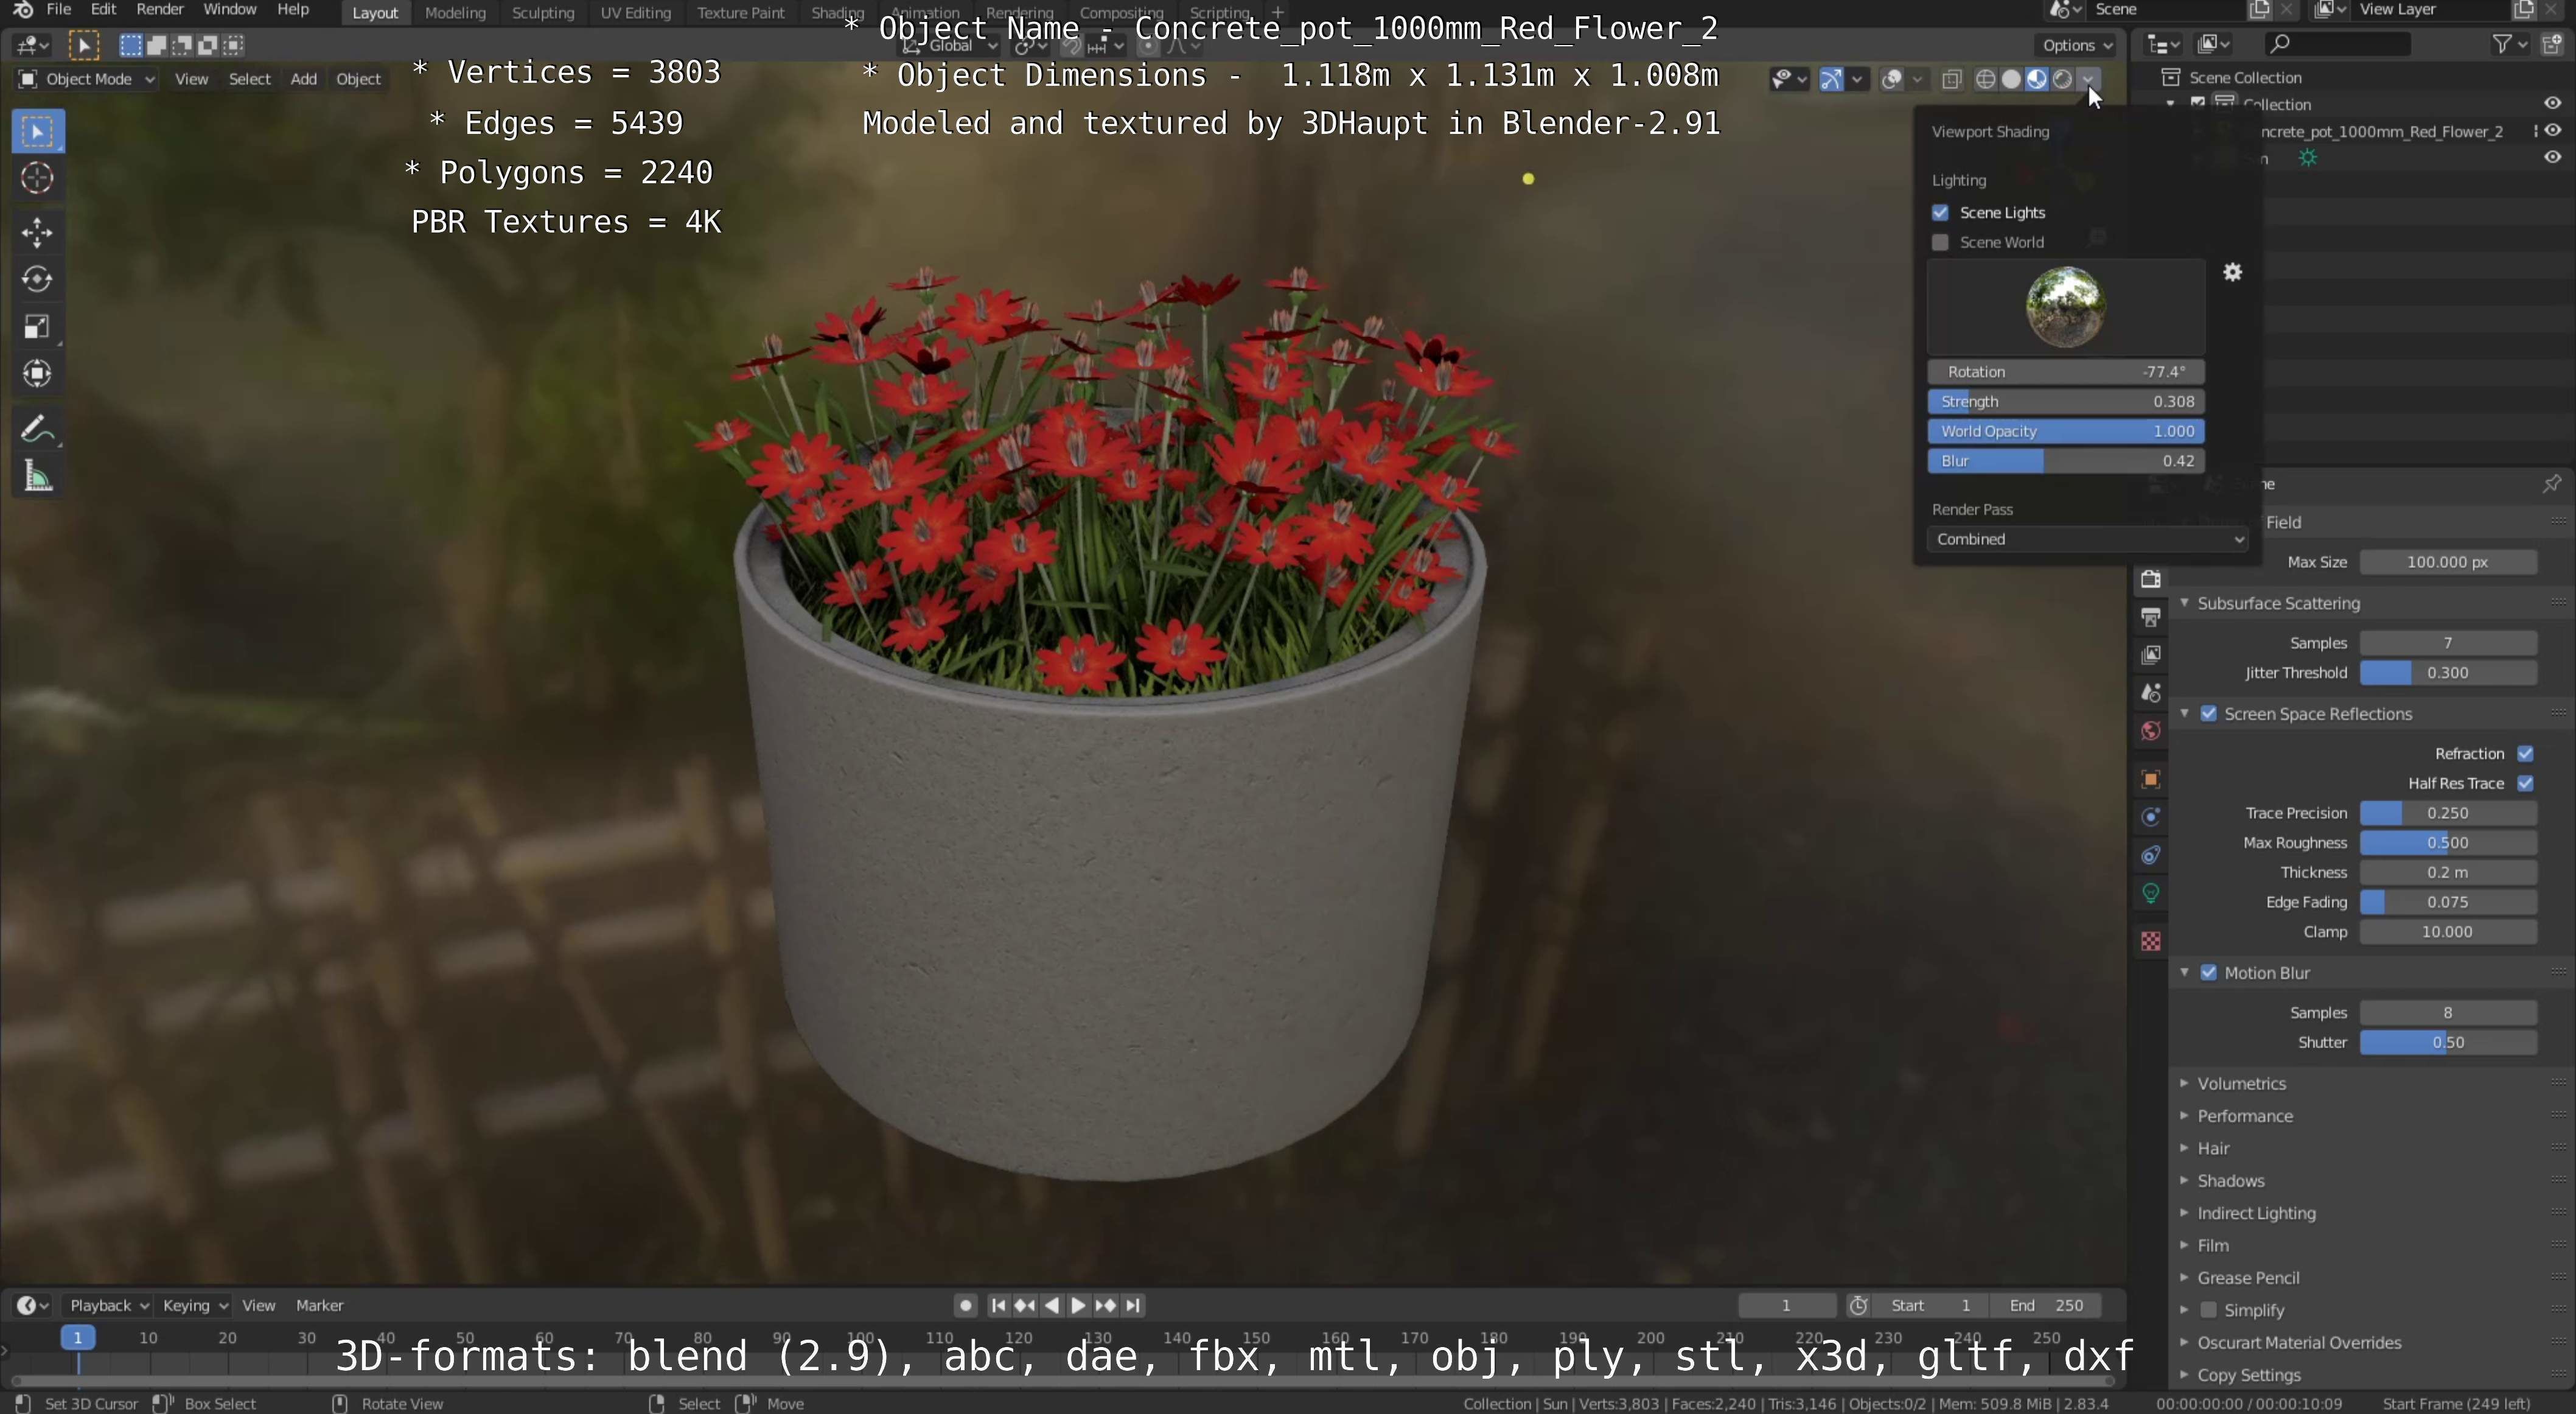Click the HDRI sphere preview thumbnail
This screenshot has height=1414, width=2576.
(x=2065, y=306)
